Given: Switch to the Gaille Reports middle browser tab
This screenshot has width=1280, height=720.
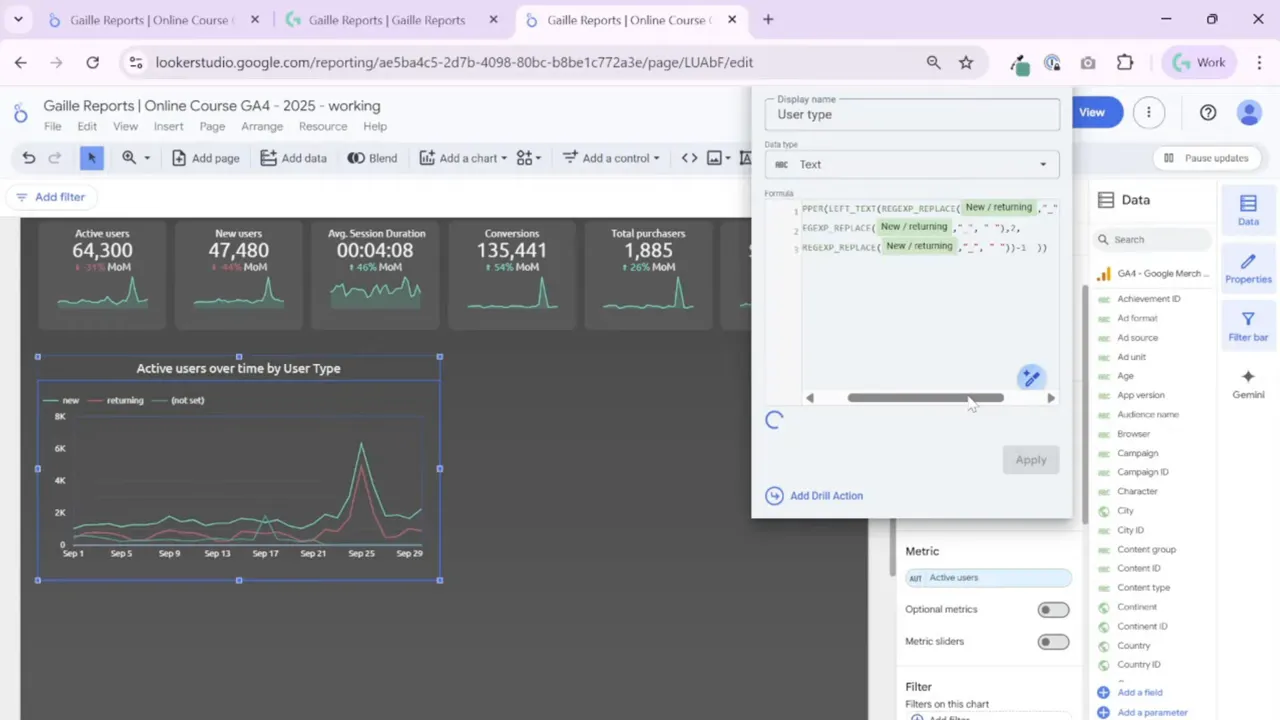Looking at the screenshot, I should point(386,19).
